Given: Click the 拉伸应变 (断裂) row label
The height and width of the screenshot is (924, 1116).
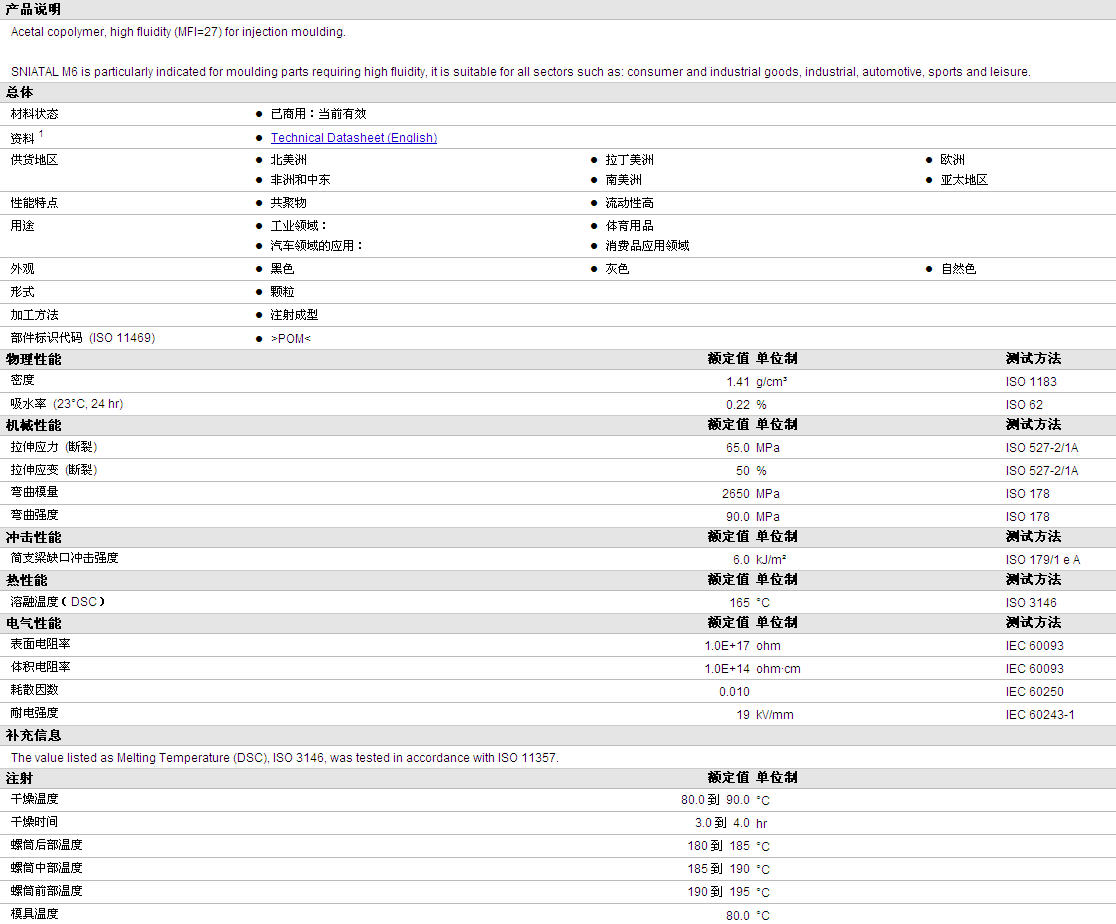Looking at the screenshot, I should click(x=53, y=470).
